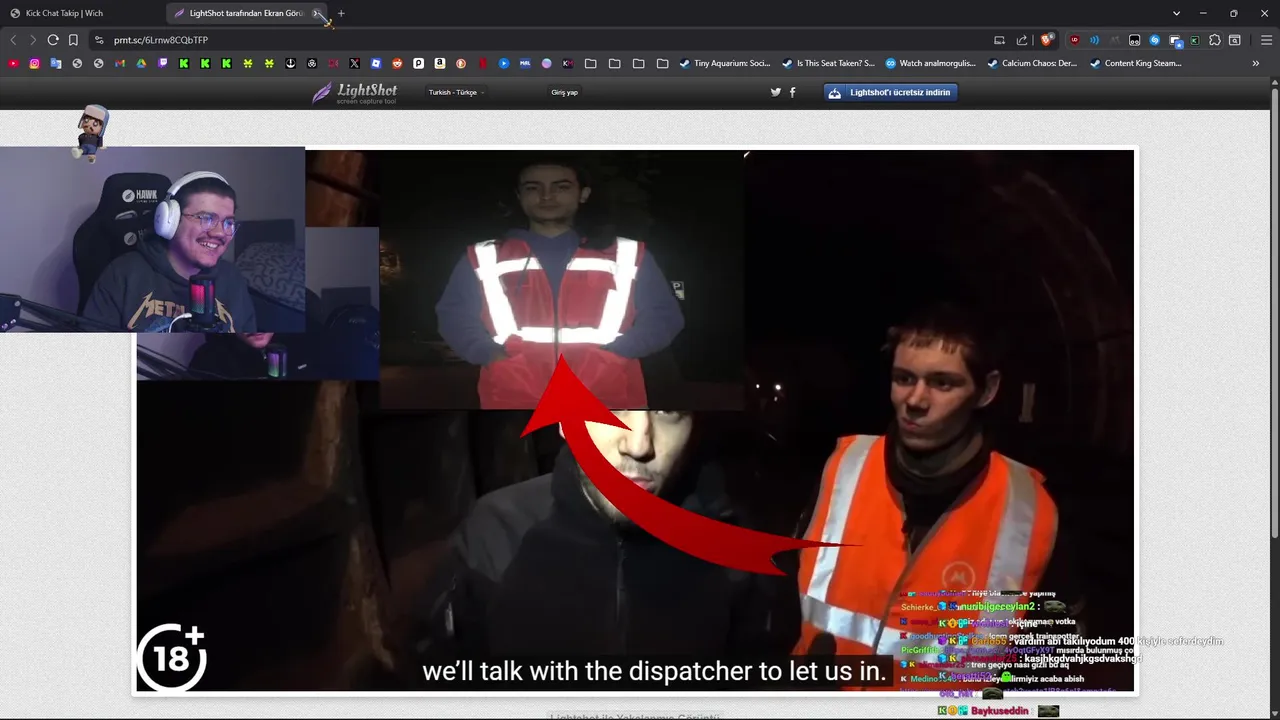The height and width of the screenshot is (720, 1280).
Task: Open the Reddit bookmark icon
Action: pyautogui.click(x=397, y=63)
